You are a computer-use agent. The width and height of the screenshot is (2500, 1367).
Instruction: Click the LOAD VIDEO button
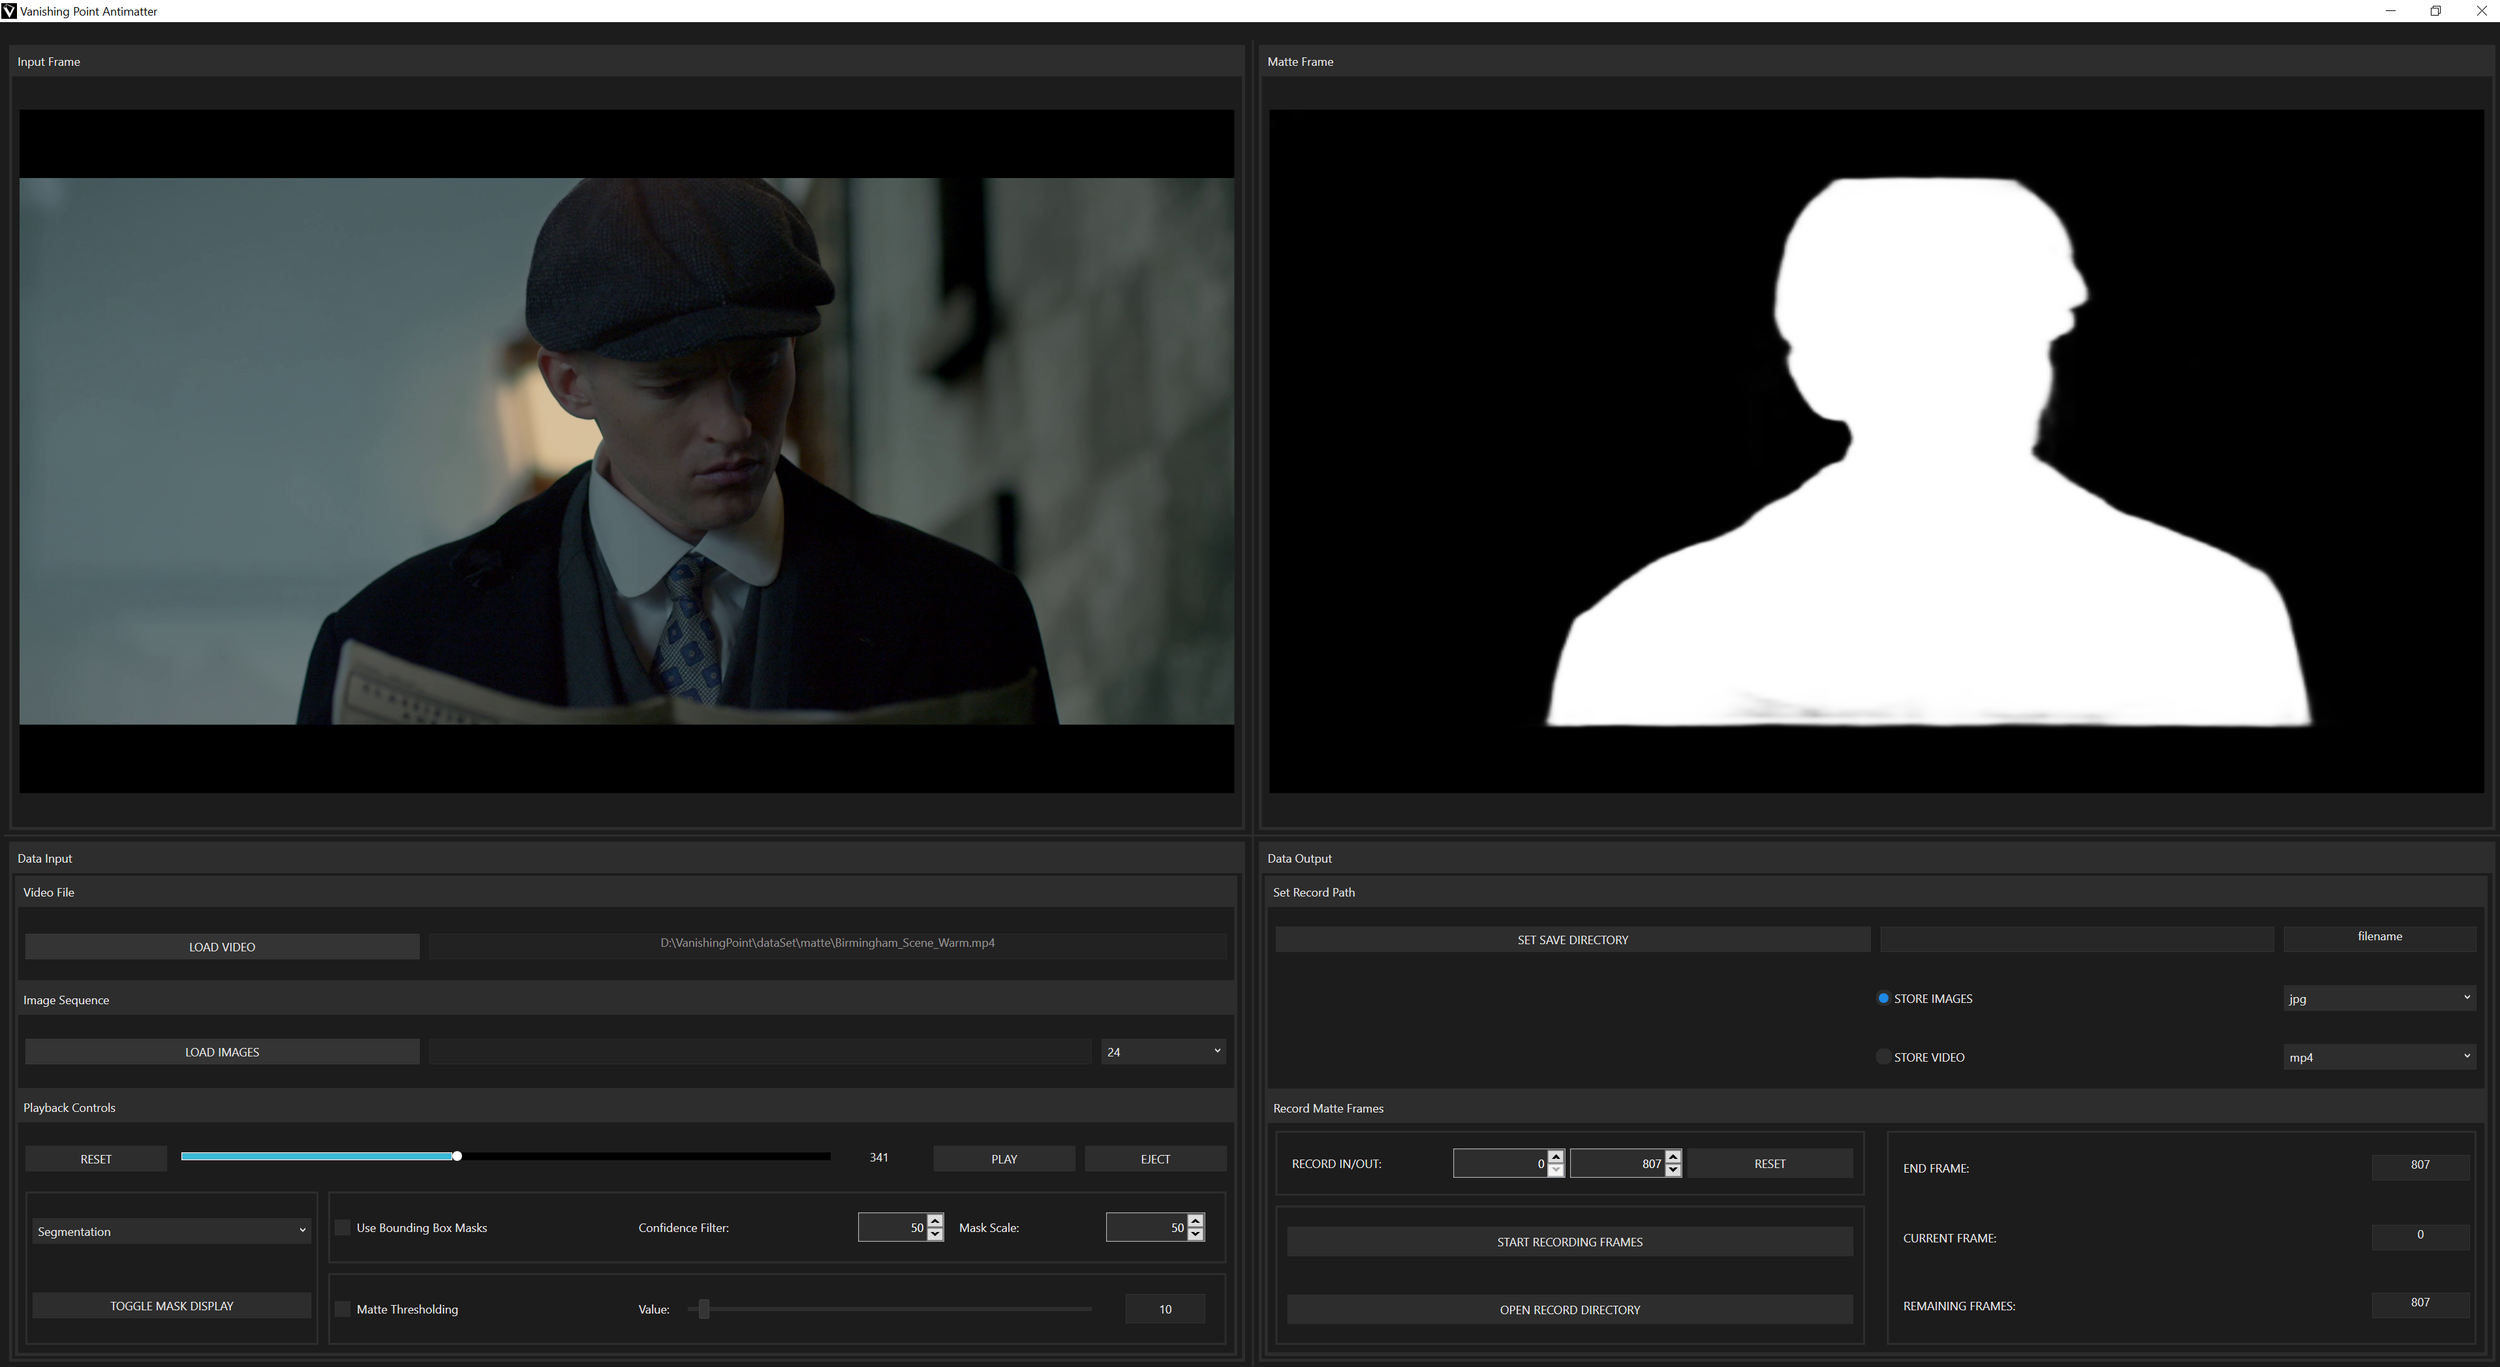coord(222,946)
